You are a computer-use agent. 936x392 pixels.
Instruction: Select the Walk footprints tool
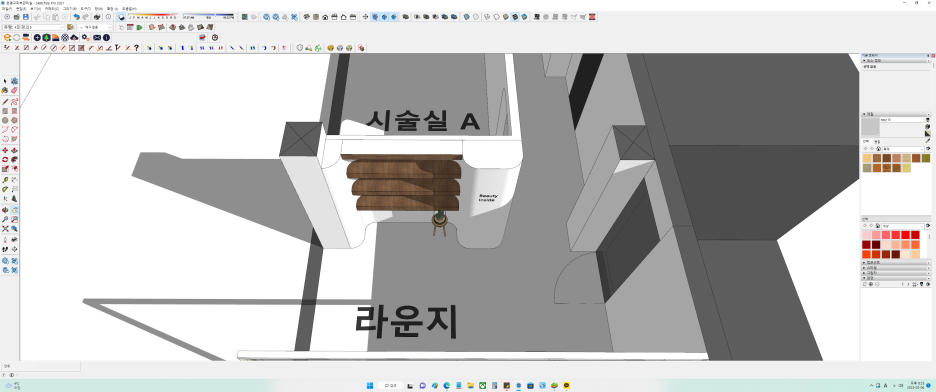click(5, 249)
